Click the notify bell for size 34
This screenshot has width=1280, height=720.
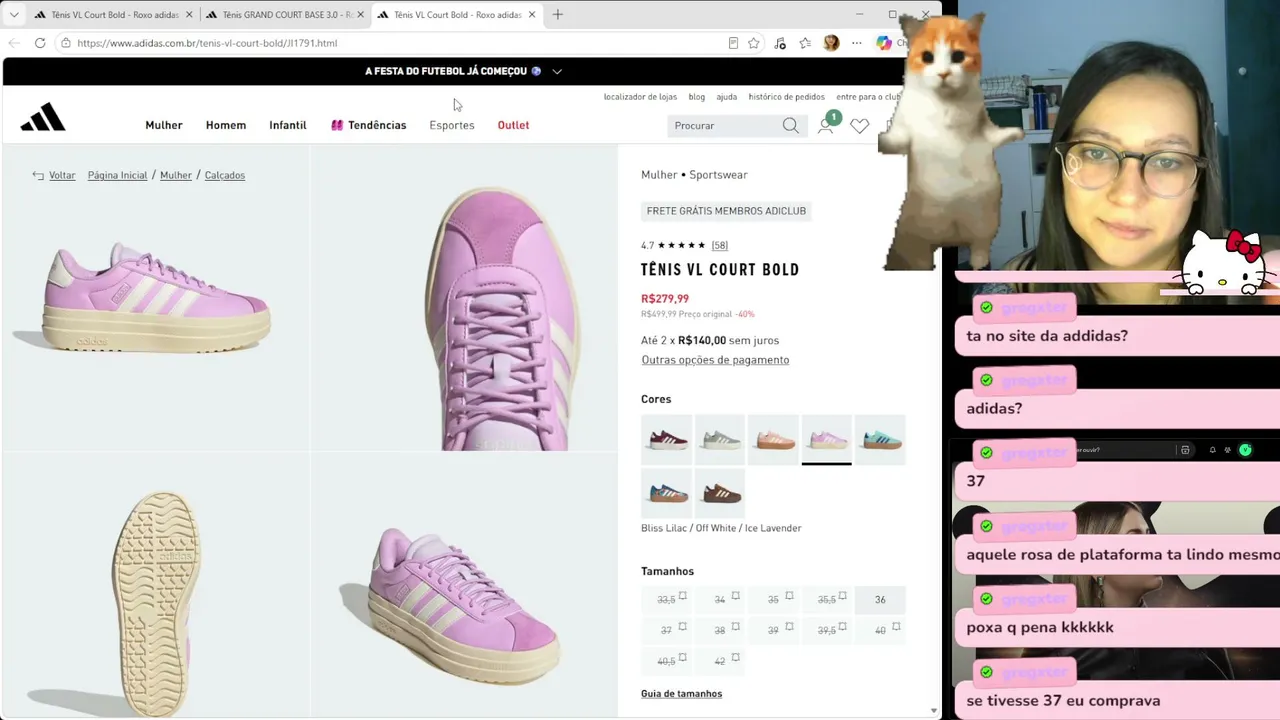(736, 596)
